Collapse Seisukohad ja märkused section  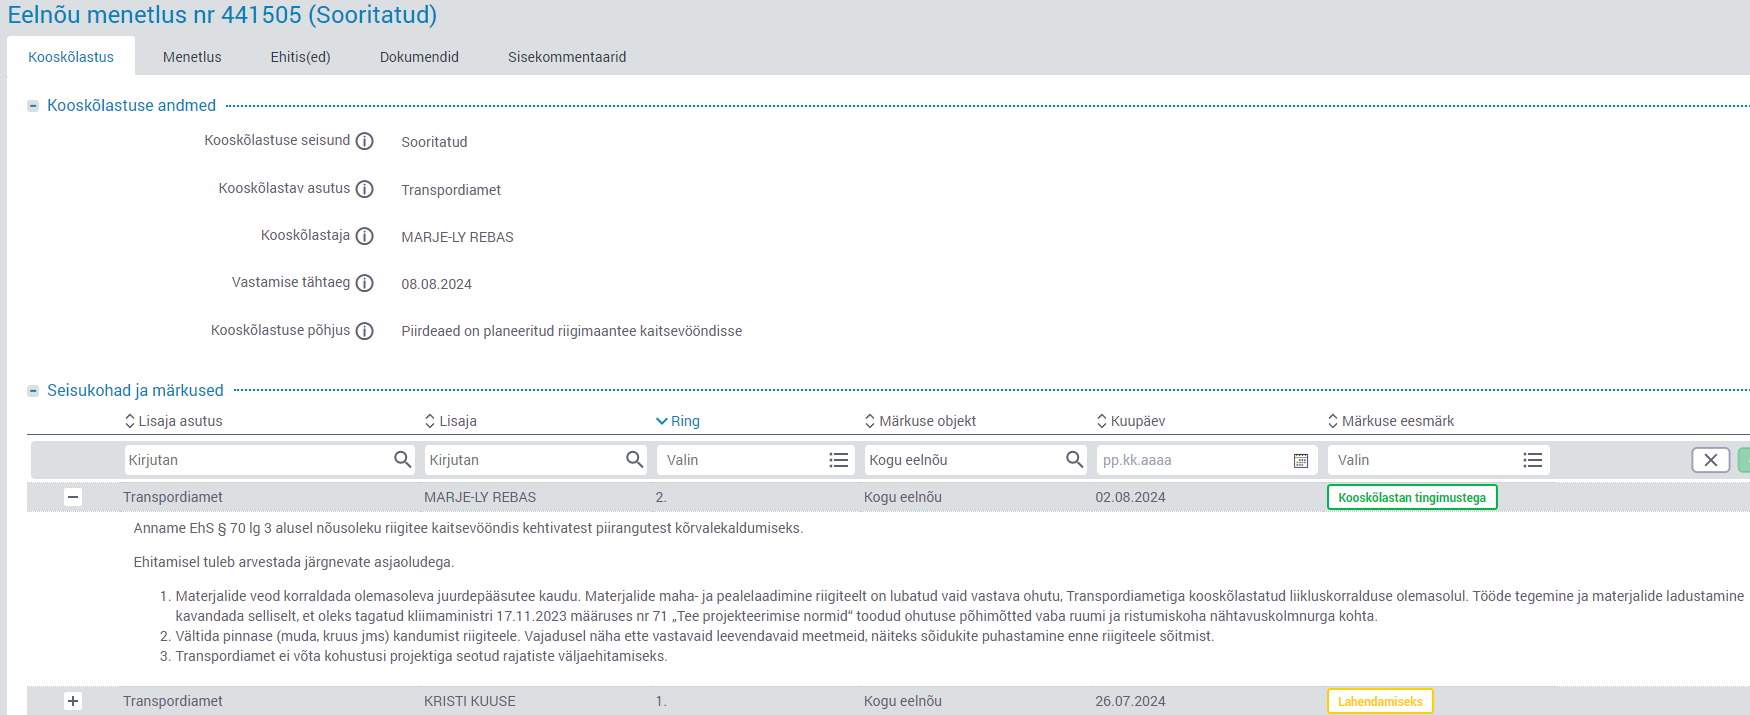click(33, 391)
